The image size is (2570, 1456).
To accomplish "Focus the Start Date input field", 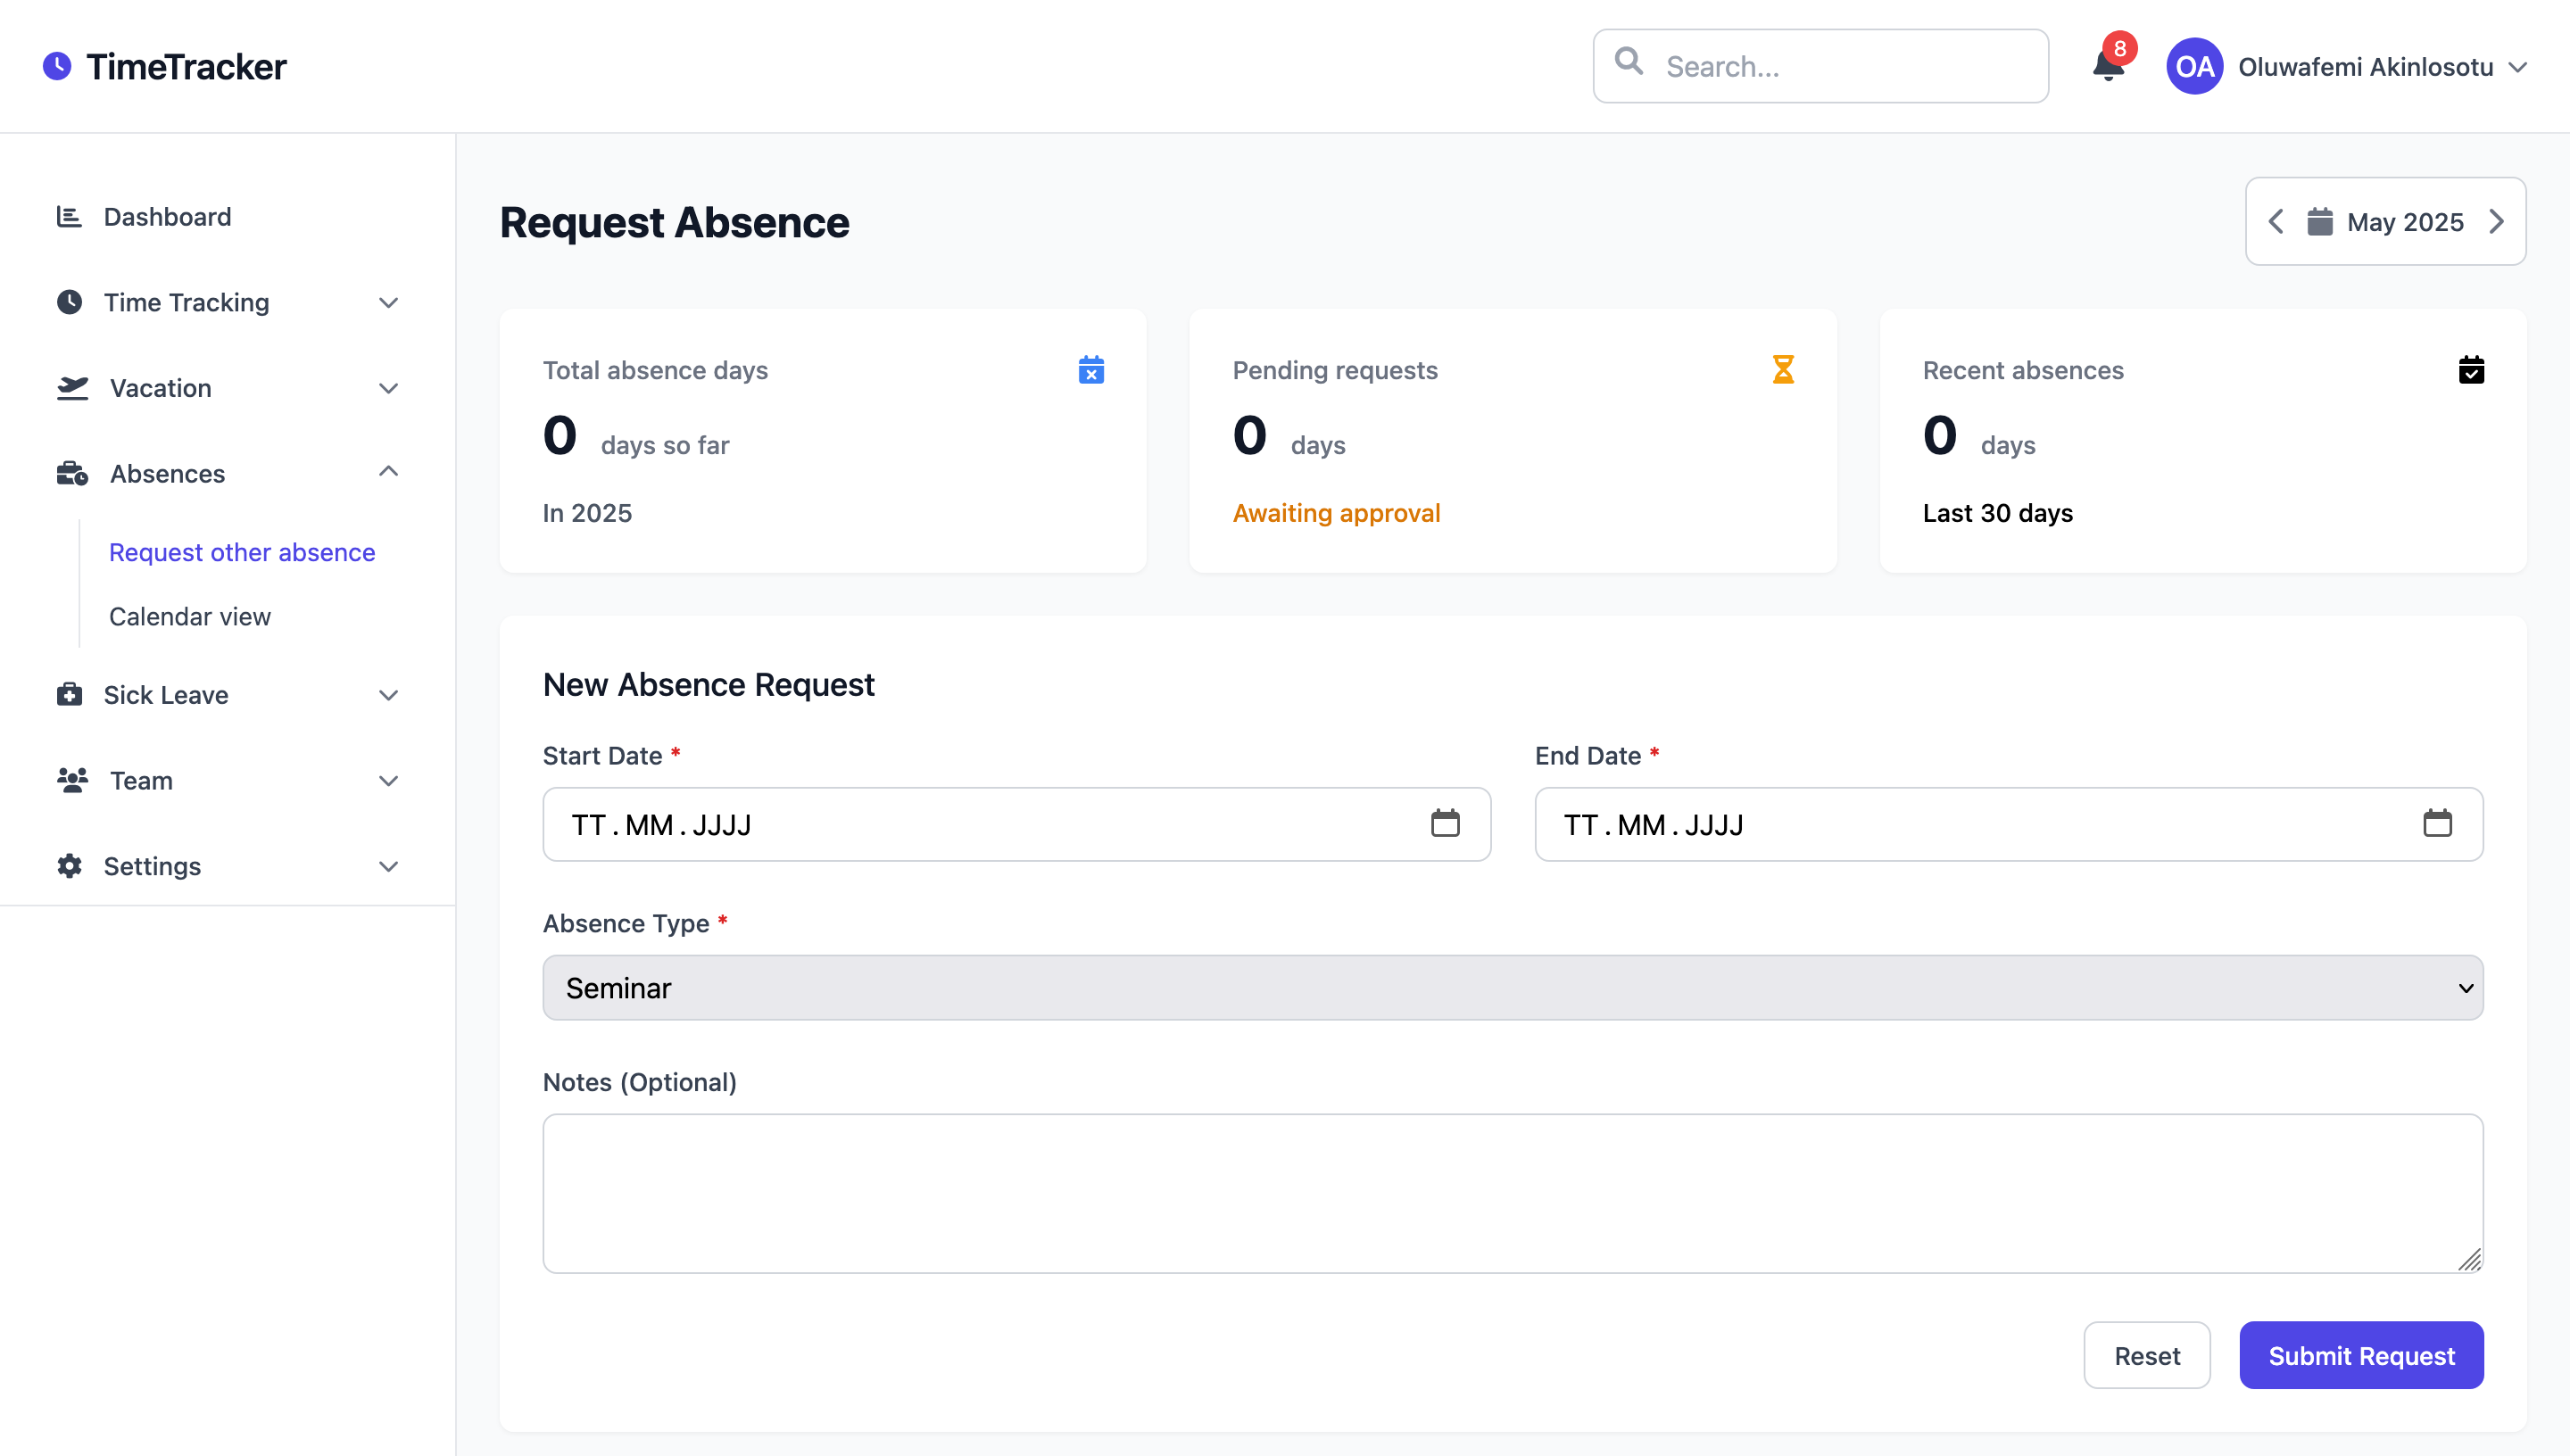I will coord(1016,824).
